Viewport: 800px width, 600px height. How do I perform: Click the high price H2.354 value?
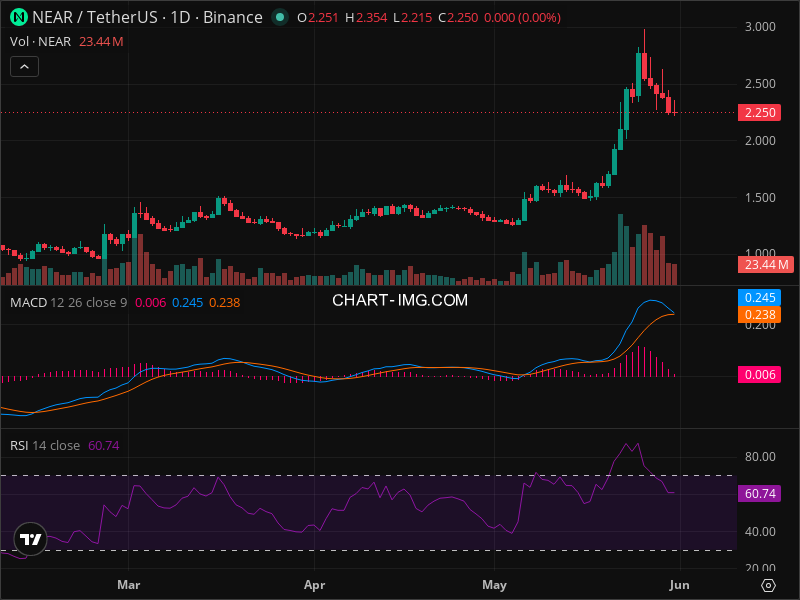click(x=366, y=18)
